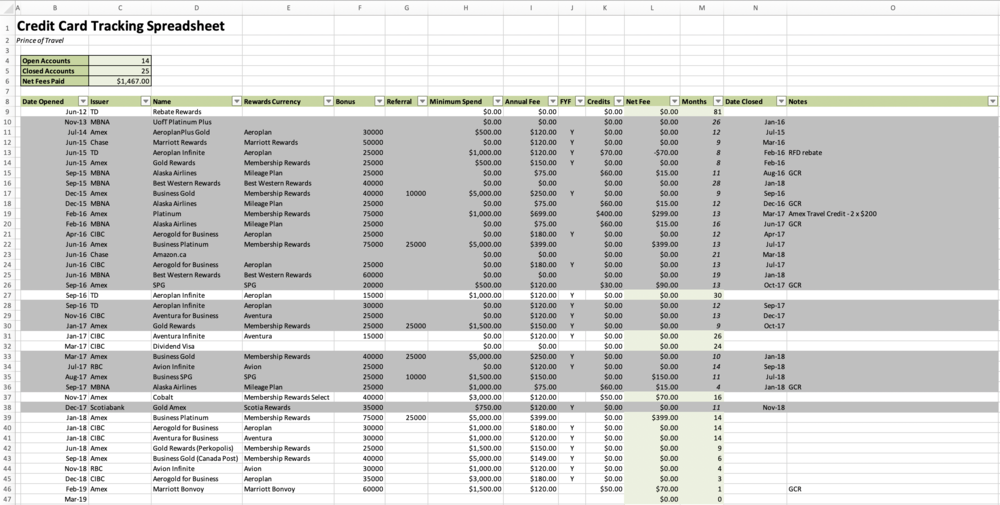This screenshot has height=505, width=1000.
Task: Open the Date Opened filter dropdown
Action: point(82,101)
